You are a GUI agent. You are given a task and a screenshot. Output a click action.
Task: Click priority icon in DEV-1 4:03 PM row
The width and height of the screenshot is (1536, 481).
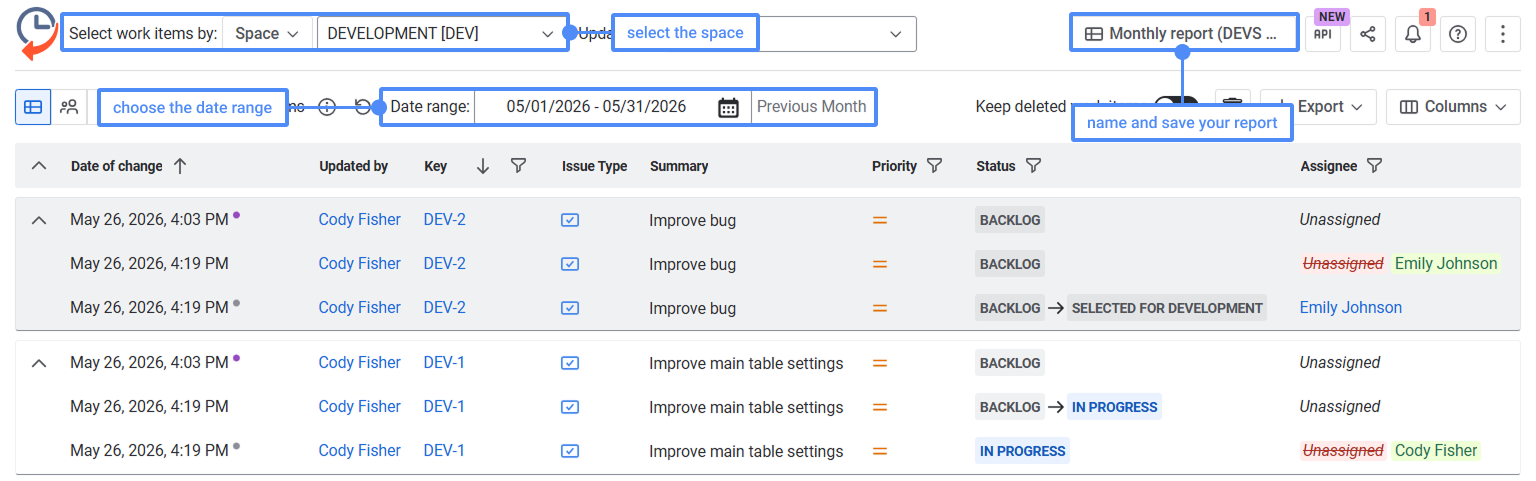(880, 363)
